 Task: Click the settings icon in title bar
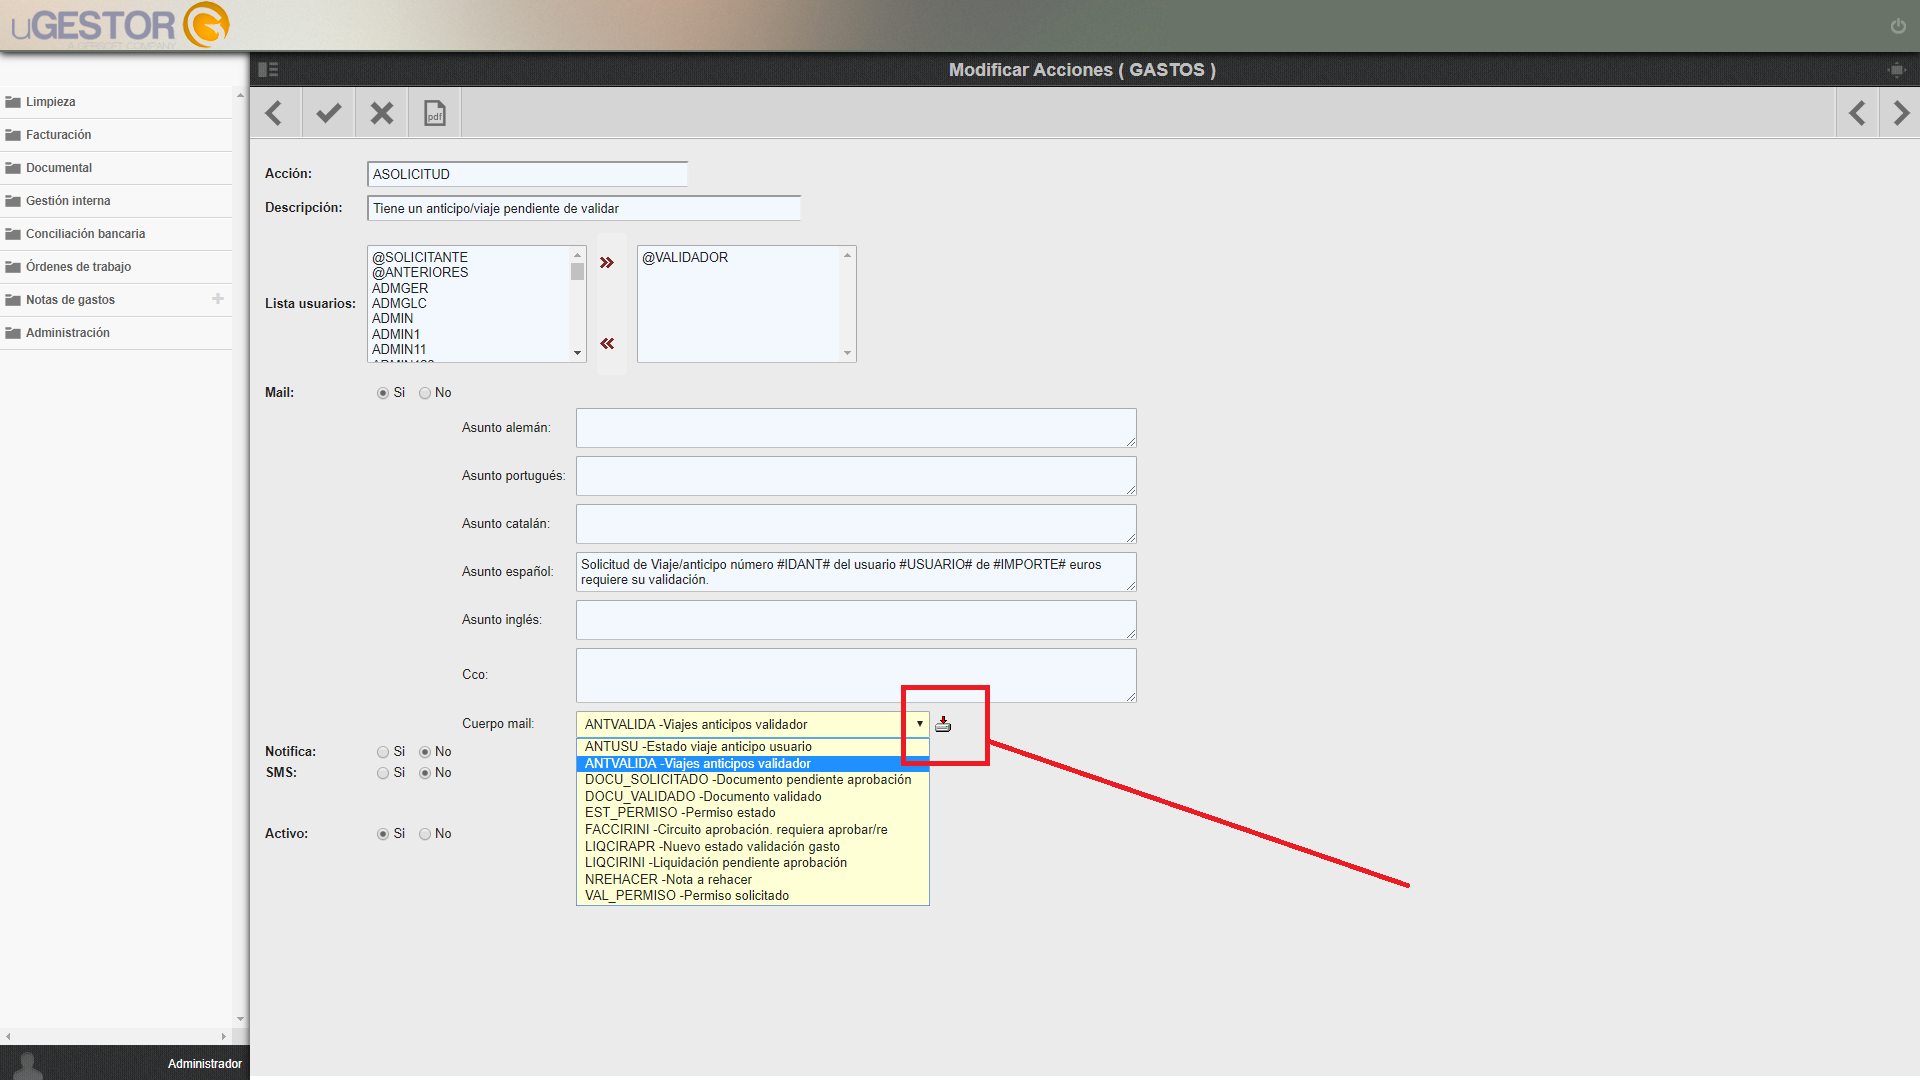pyautogui.click(x=1896, y=69)
